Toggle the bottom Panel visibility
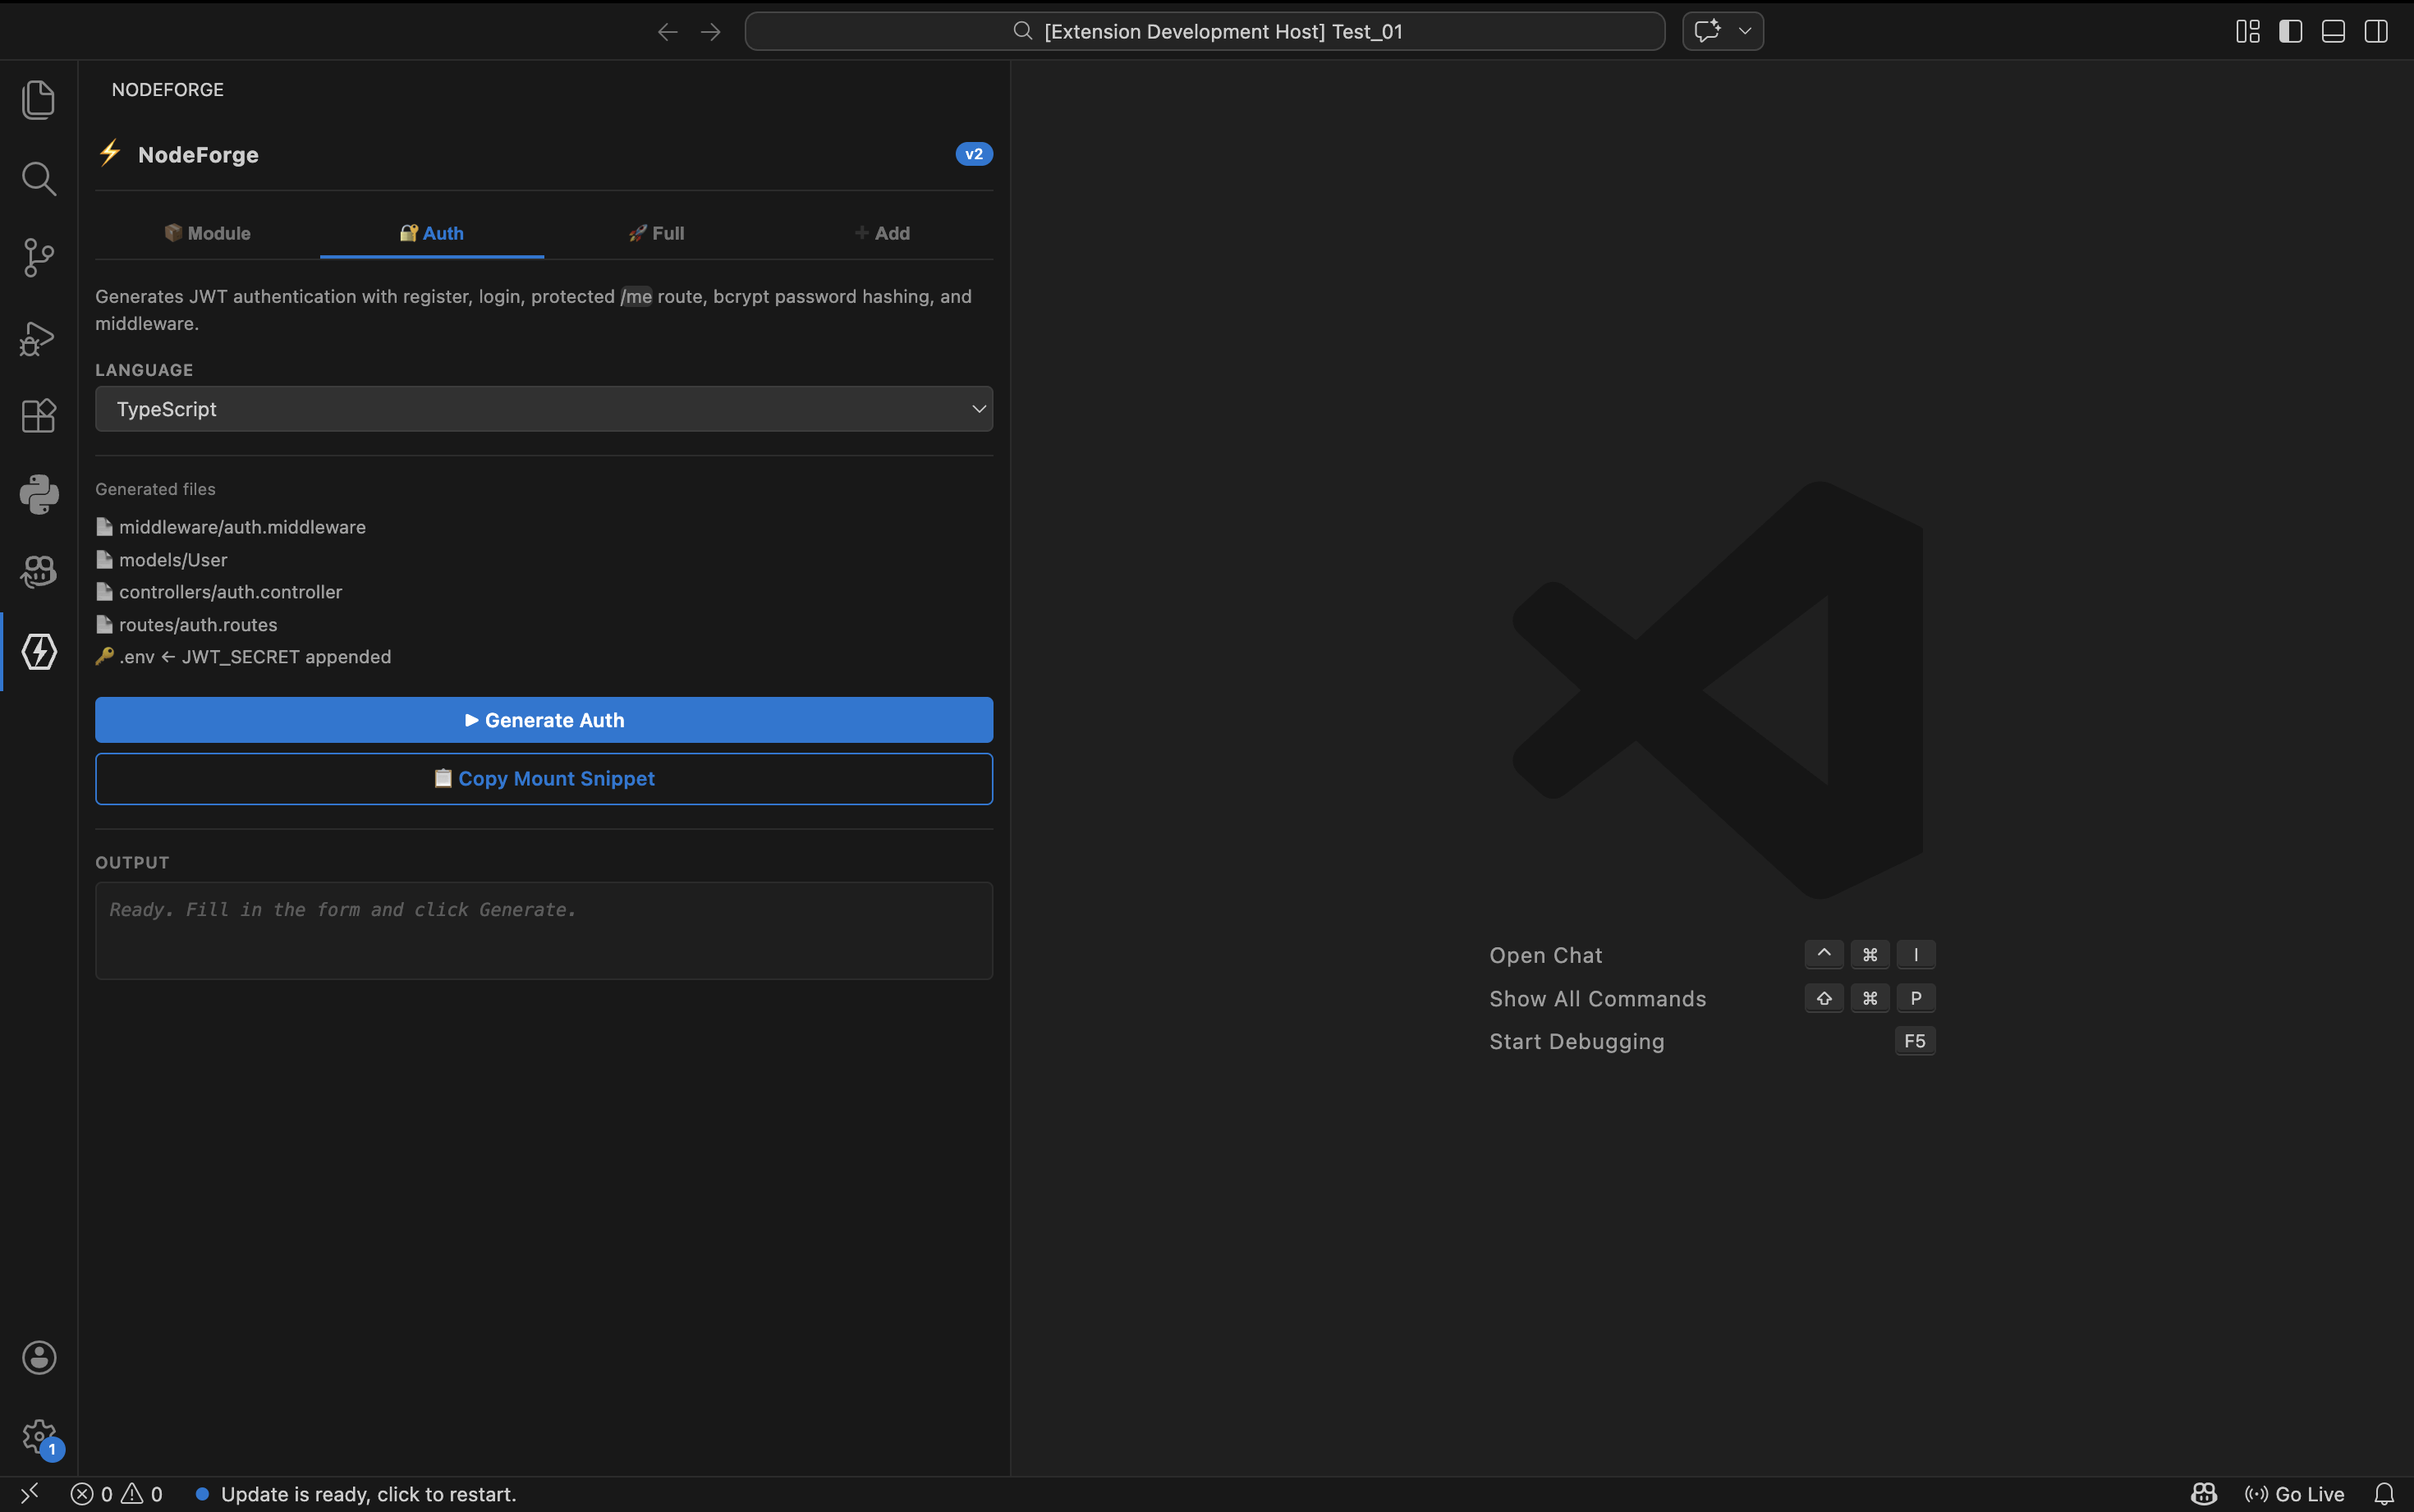This screenshot has height=1512, width=2414. pos(2333,32)
